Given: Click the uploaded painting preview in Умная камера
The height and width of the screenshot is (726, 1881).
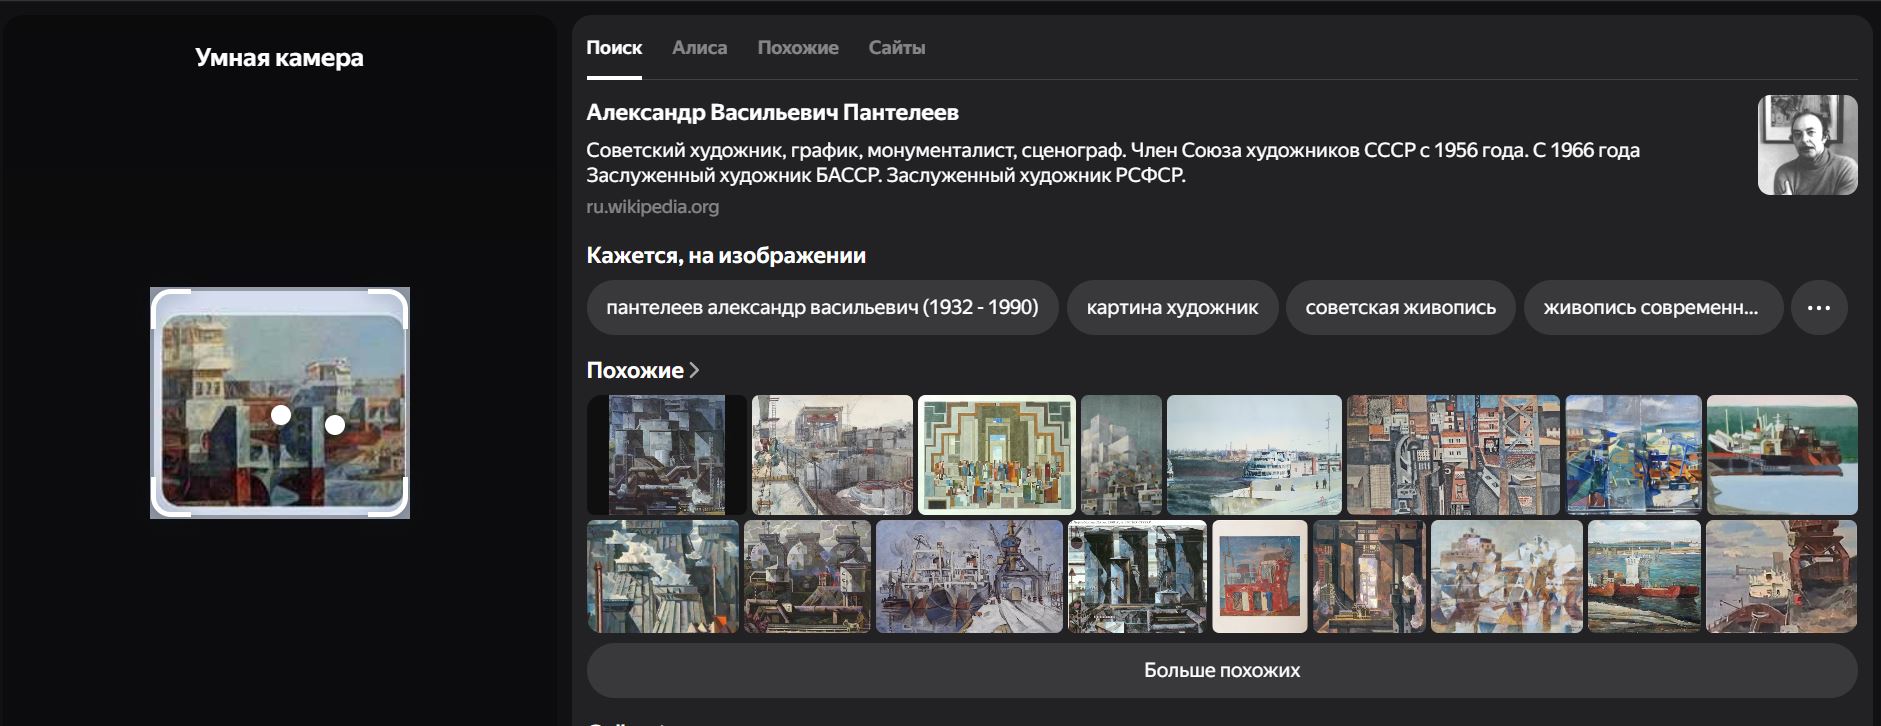Looking at the screenshot, I should tap(280, 403).
